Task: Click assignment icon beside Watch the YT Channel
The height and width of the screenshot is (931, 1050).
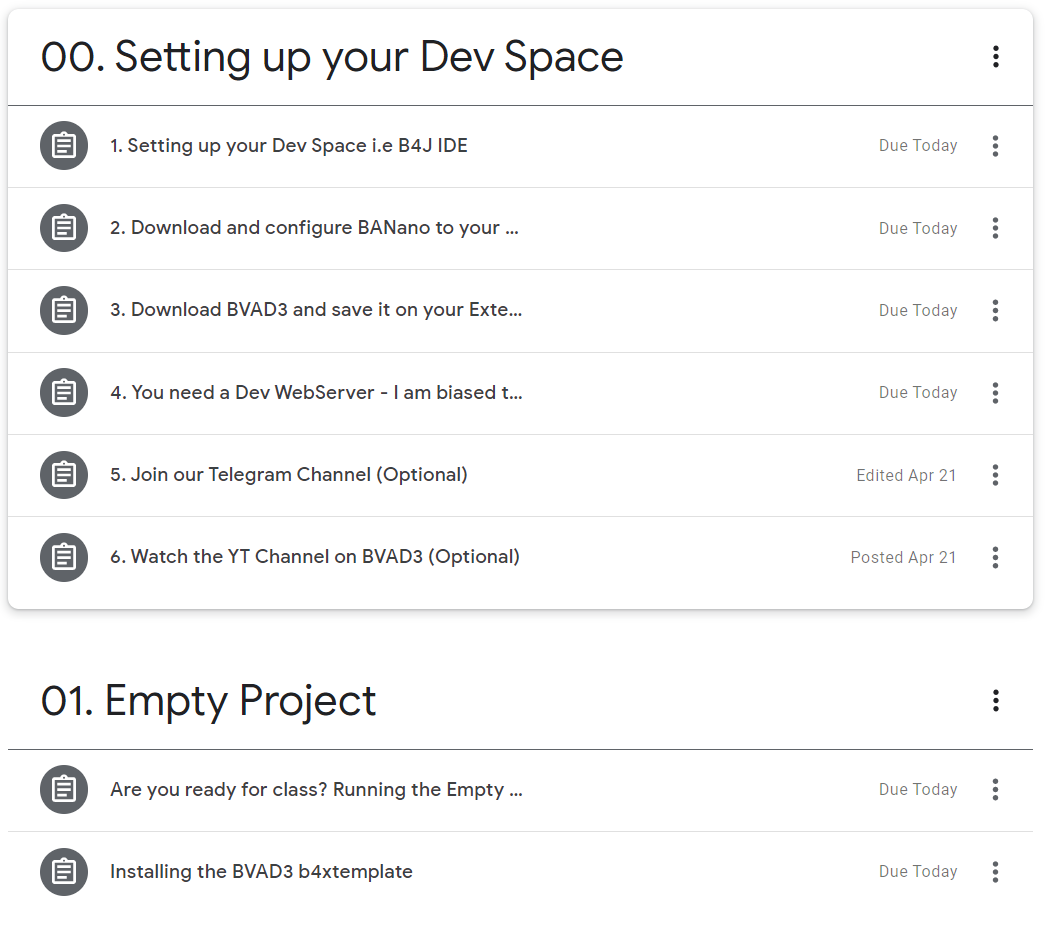Action: 64,556
